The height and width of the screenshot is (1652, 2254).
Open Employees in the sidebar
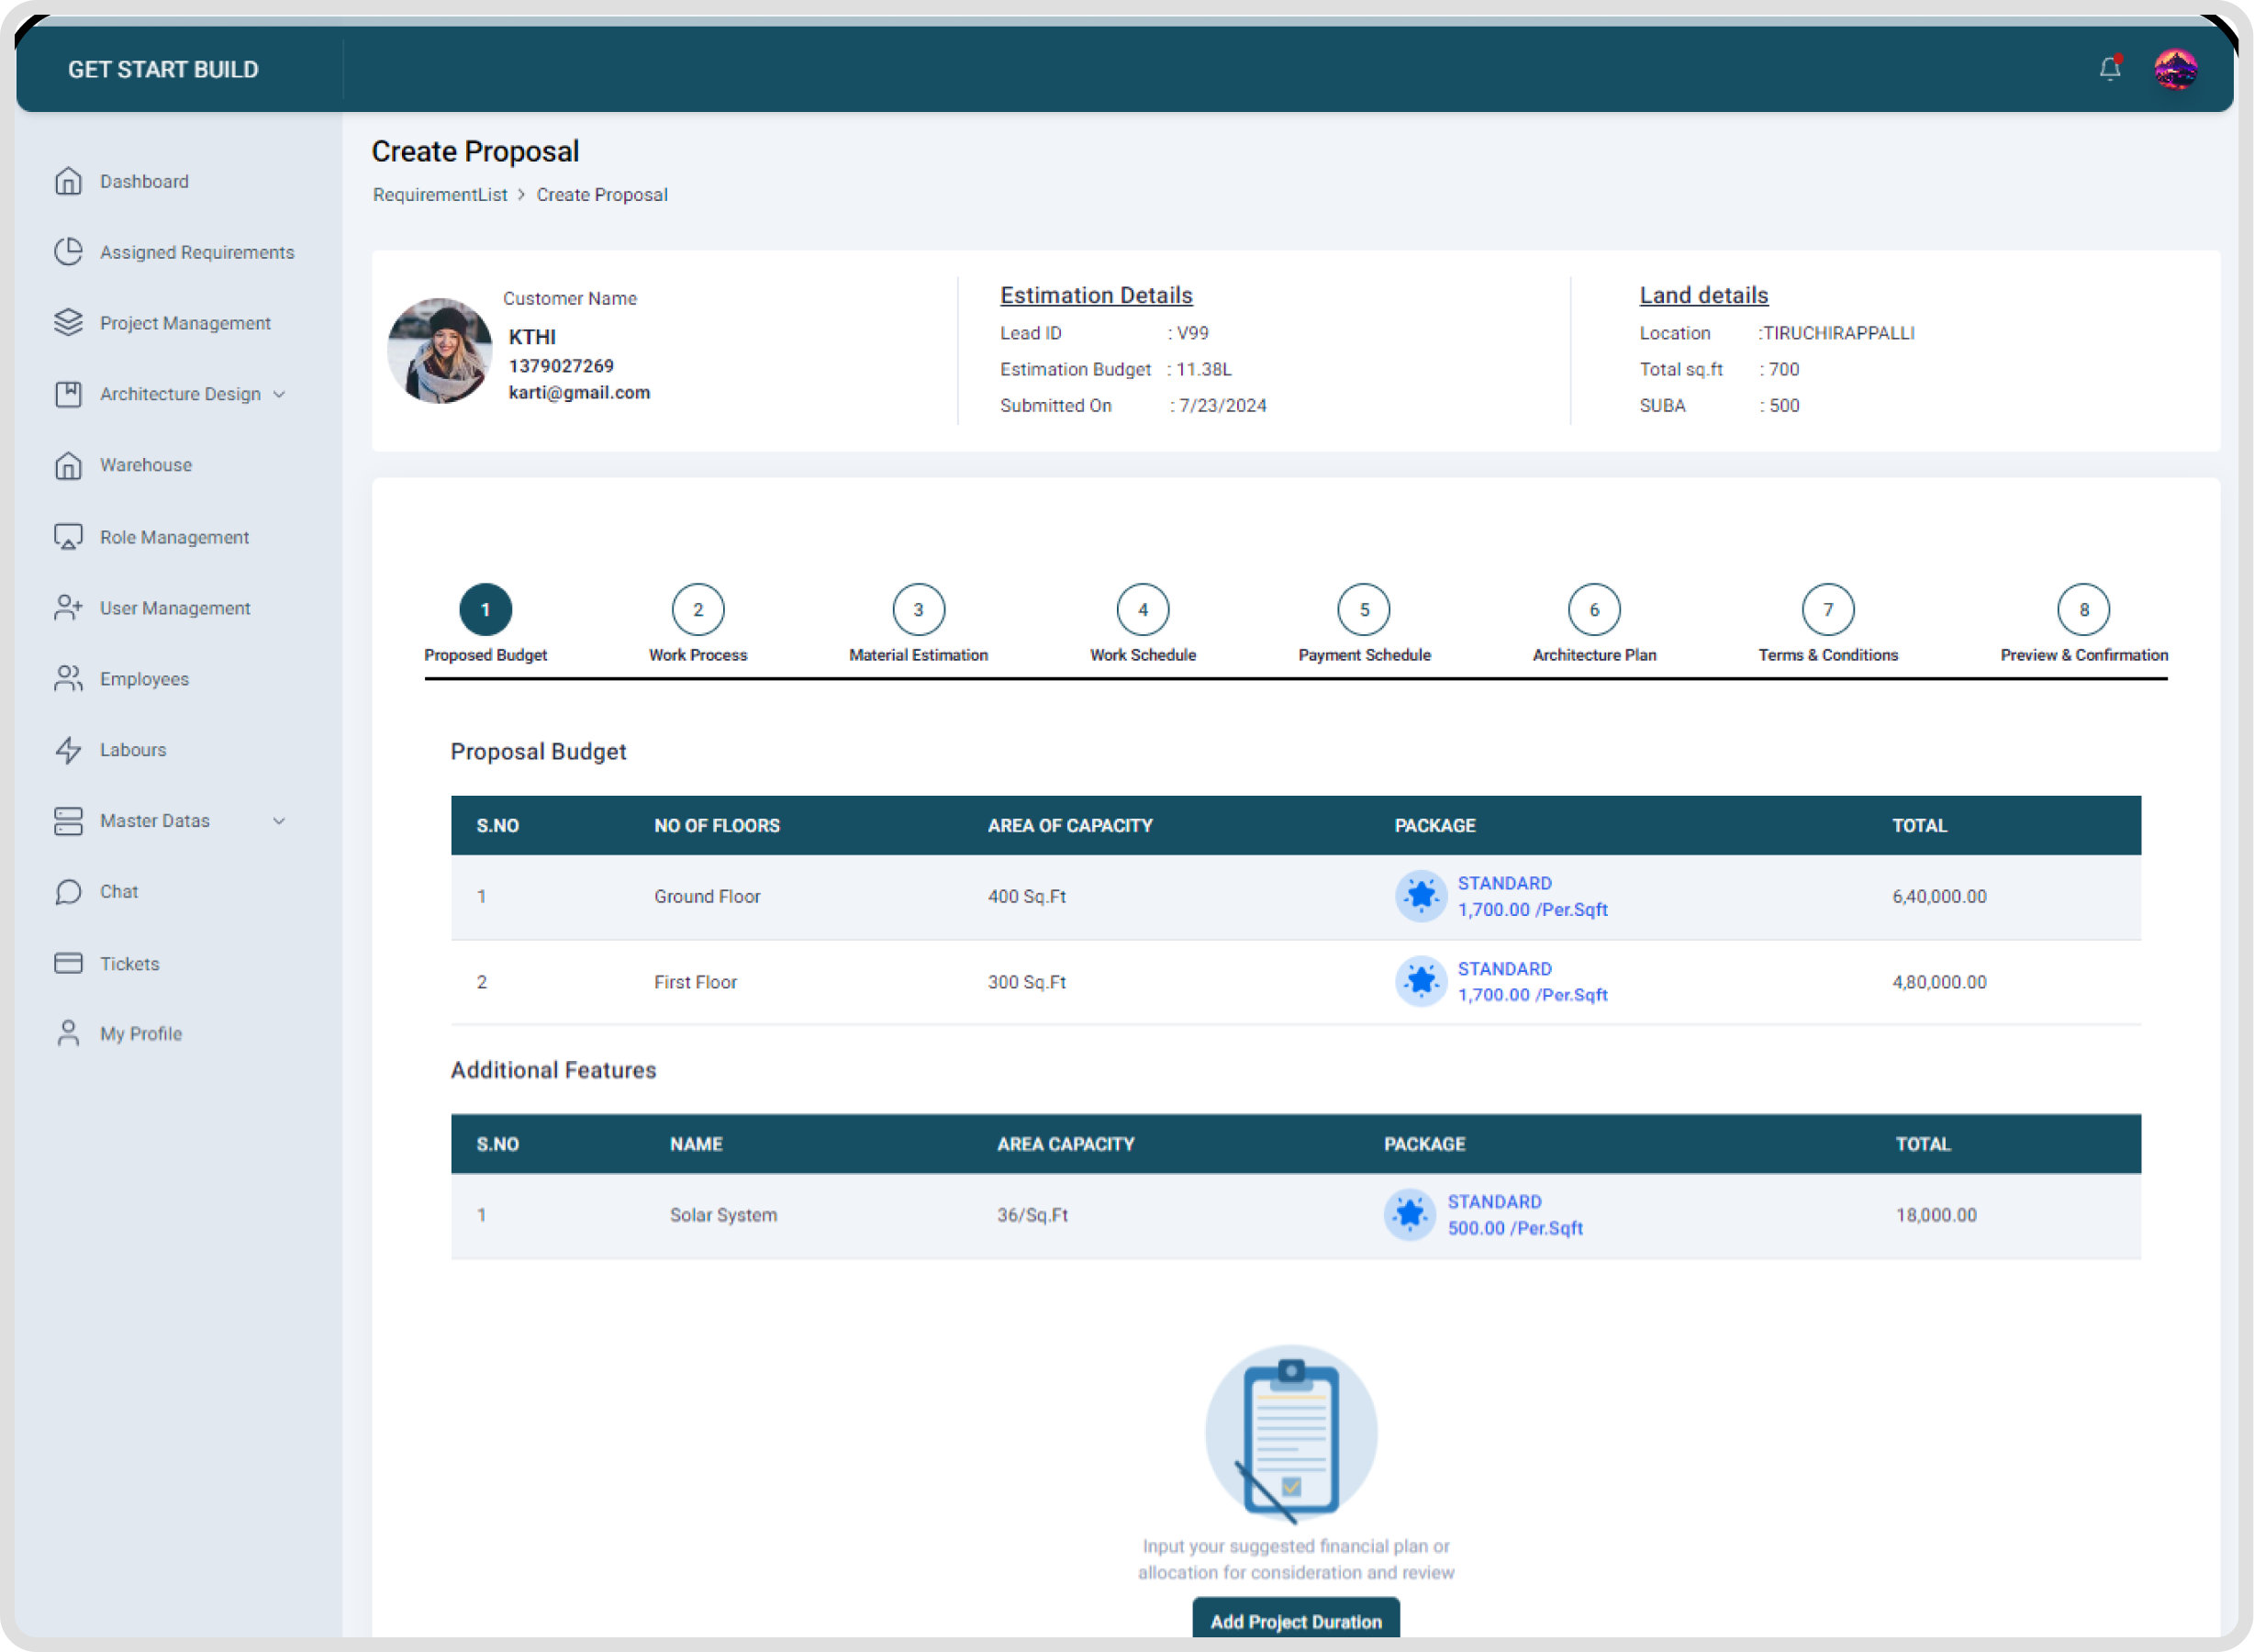[143, 679]
